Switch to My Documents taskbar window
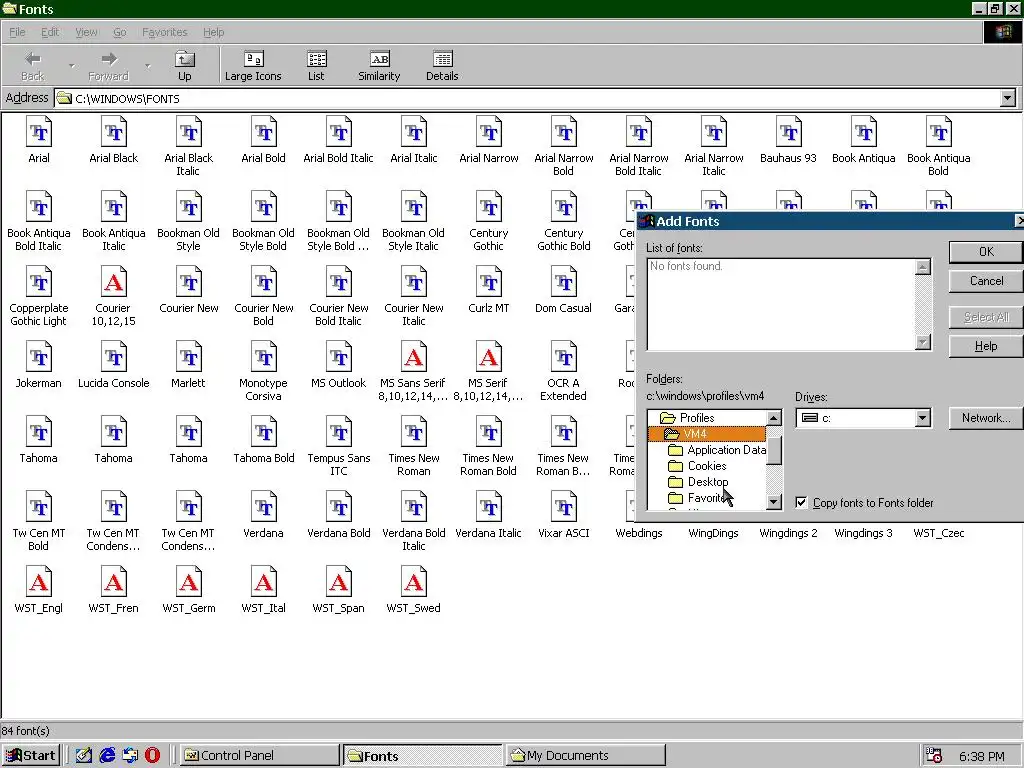 [x=585, y=756]
